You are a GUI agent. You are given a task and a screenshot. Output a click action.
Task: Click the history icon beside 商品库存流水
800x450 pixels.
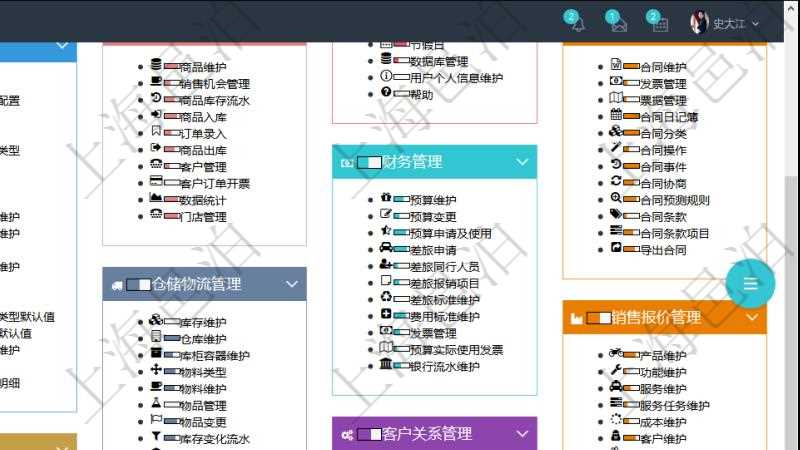click(156, 97)
